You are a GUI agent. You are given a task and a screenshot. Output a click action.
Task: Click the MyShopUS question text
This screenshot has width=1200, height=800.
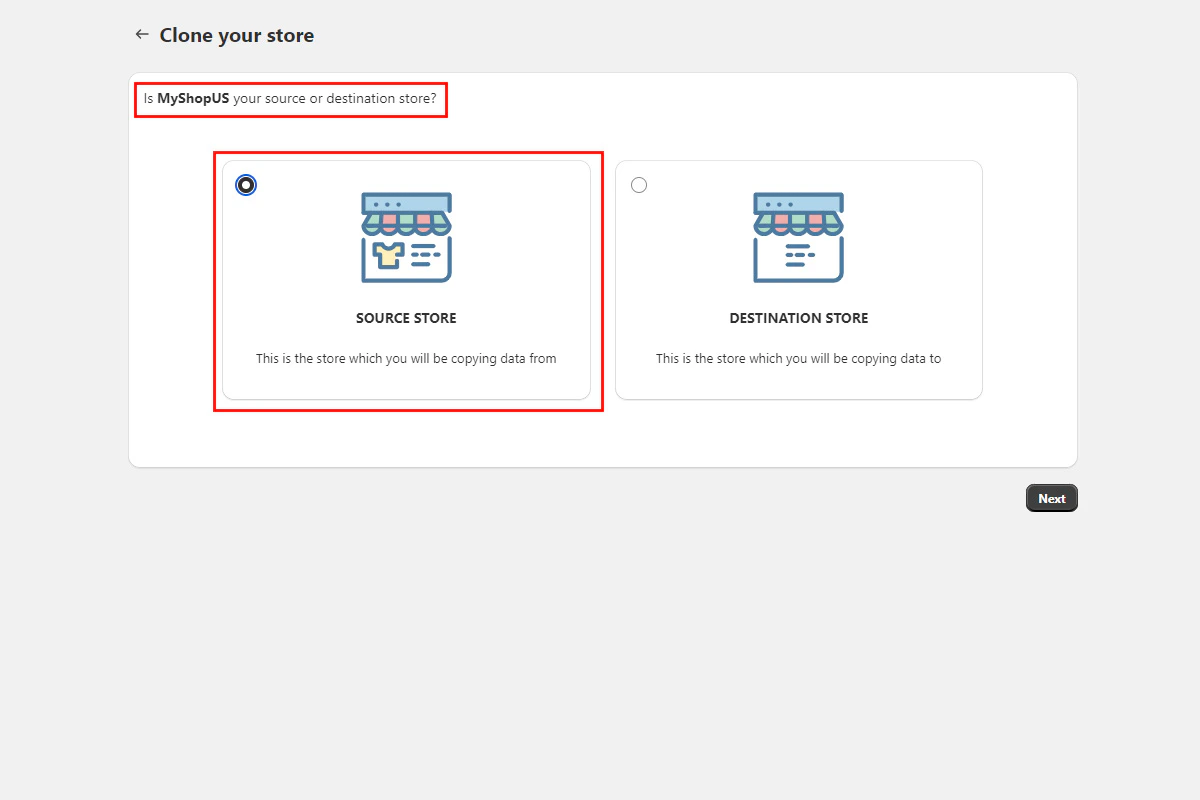tap(290, 99)
